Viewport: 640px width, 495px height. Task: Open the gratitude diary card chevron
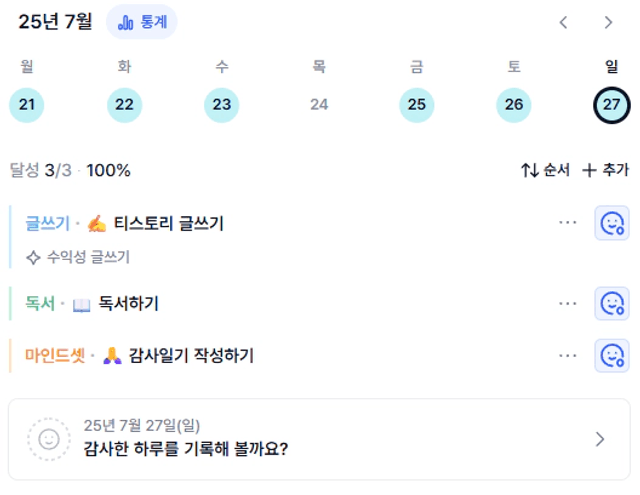coord(600,439)
